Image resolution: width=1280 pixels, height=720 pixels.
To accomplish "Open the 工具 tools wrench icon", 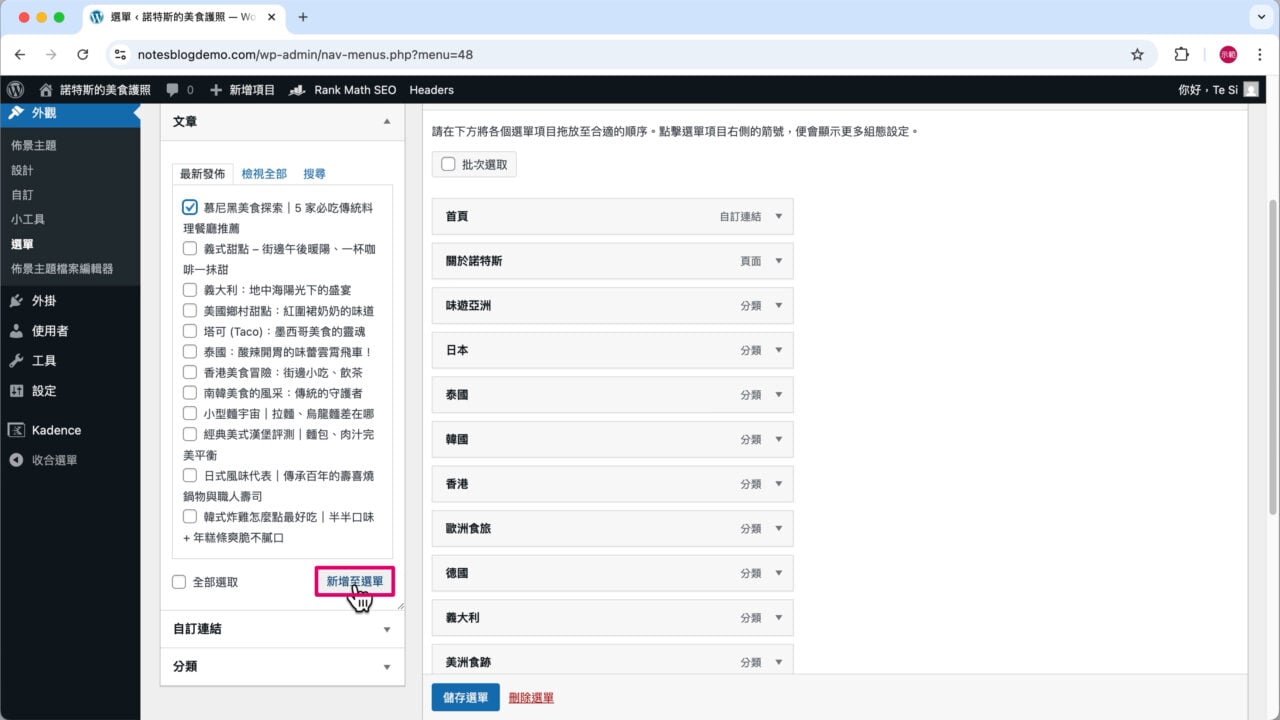I will pos(16,361).
